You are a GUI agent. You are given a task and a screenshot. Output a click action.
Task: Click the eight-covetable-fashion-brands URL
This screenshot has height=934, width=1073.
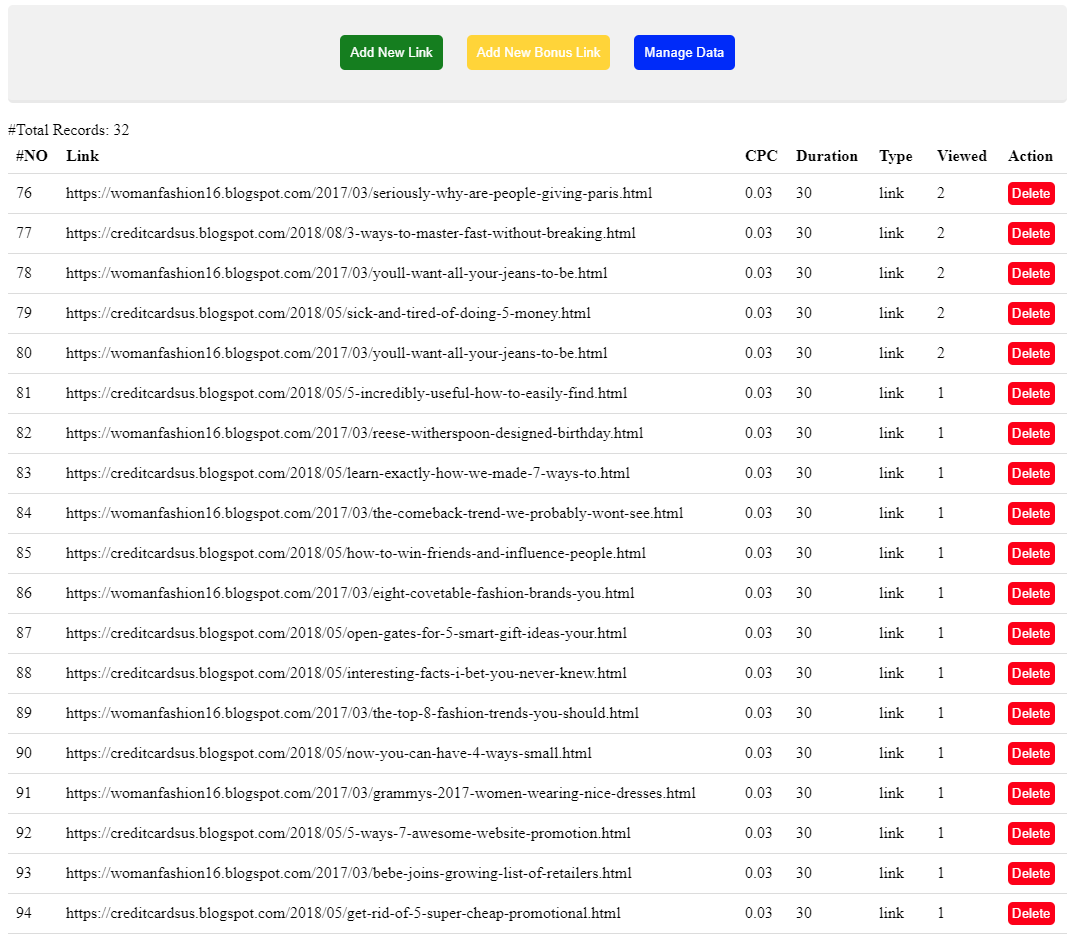click(x=350, y=593)
